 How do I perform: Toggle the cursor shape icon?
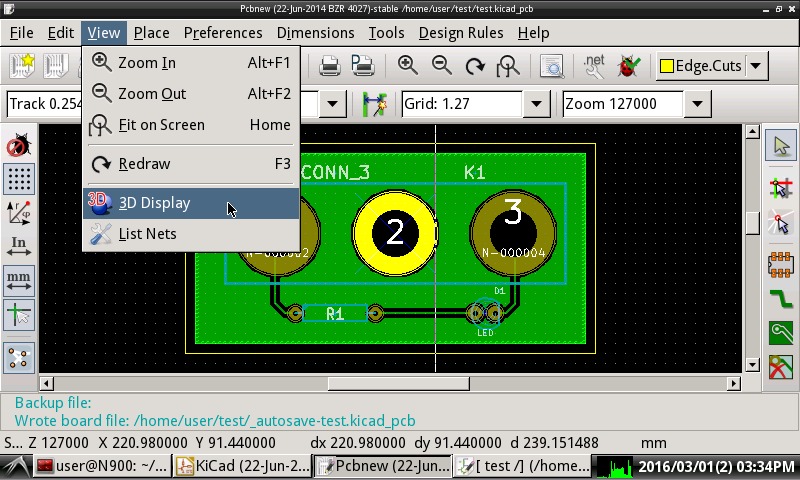coord(19,314)
